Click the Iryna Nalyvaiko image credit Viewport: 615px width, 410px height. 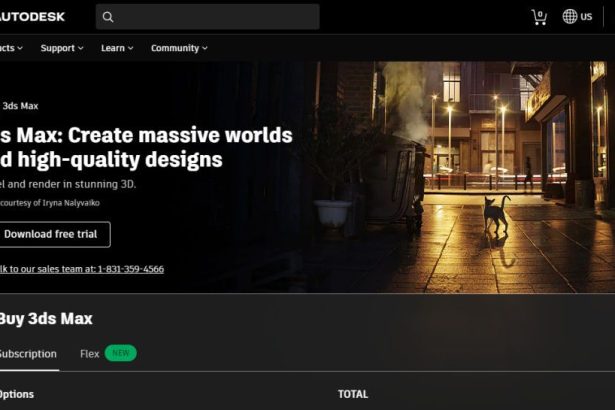tap(50, 203)
